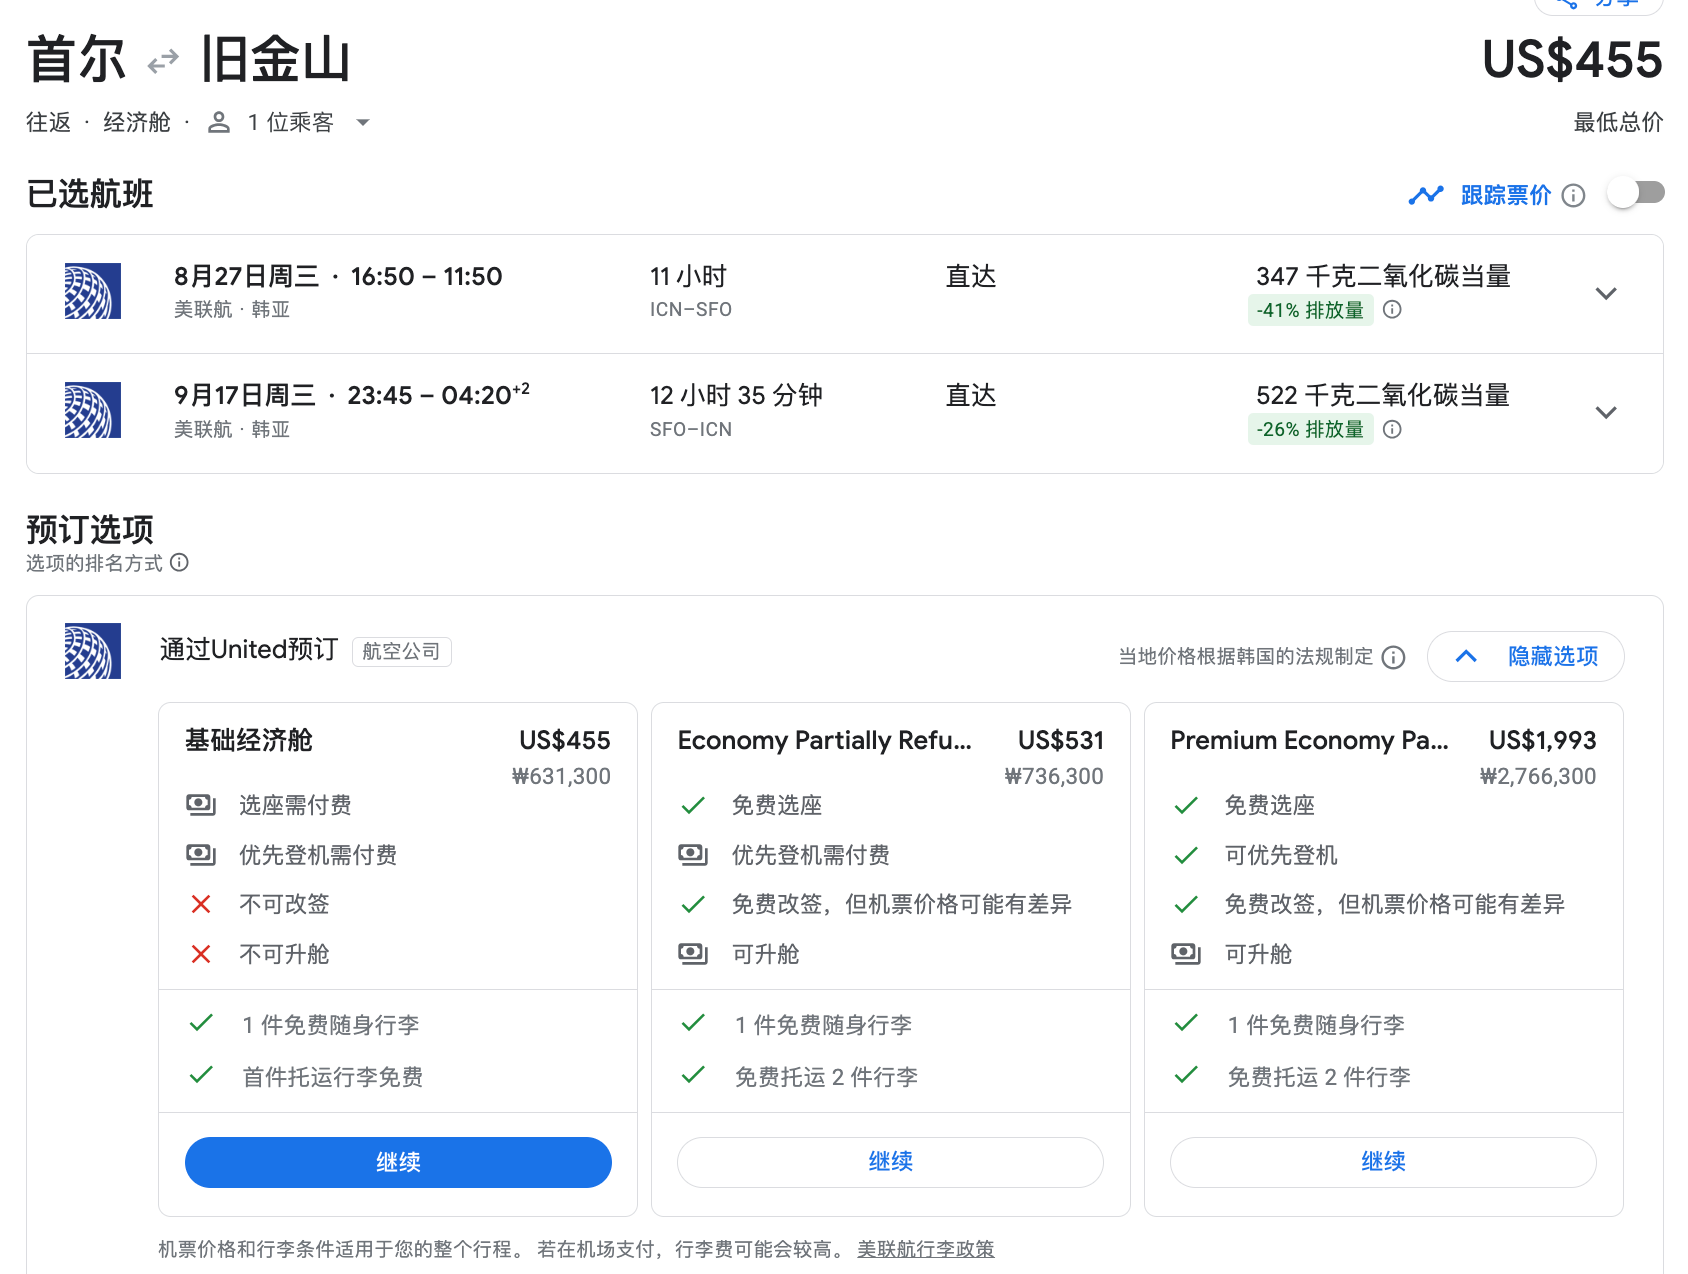Click the passenger person icon
Viewport: 1688px width, 1274px height.
coord(219,122)
